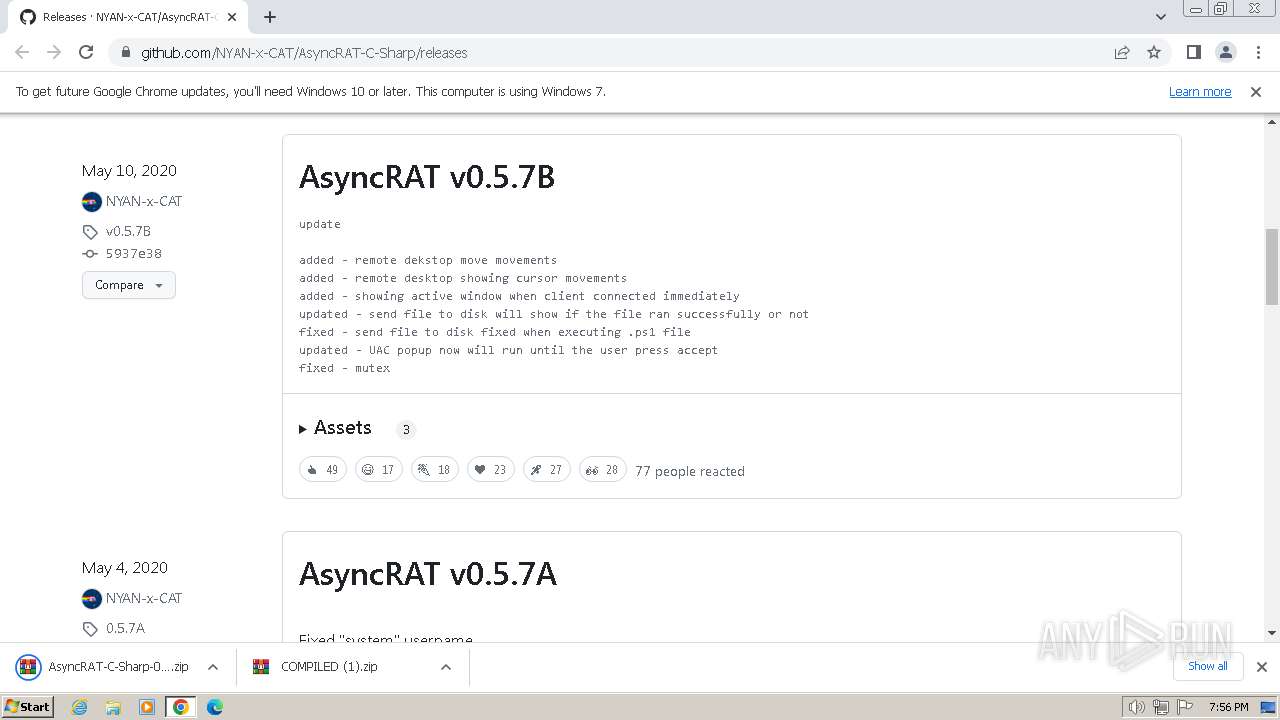Click NYAN-x-CAT avatar for v0.5.7B release
Screen dimensions: 1280x720
[92, 201]
